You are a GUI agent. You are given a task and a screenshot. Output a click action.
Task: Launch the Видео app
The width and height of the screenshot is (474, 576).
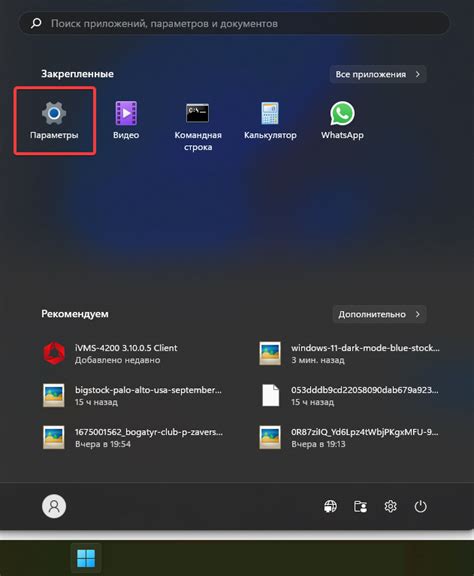click(126, 121)
